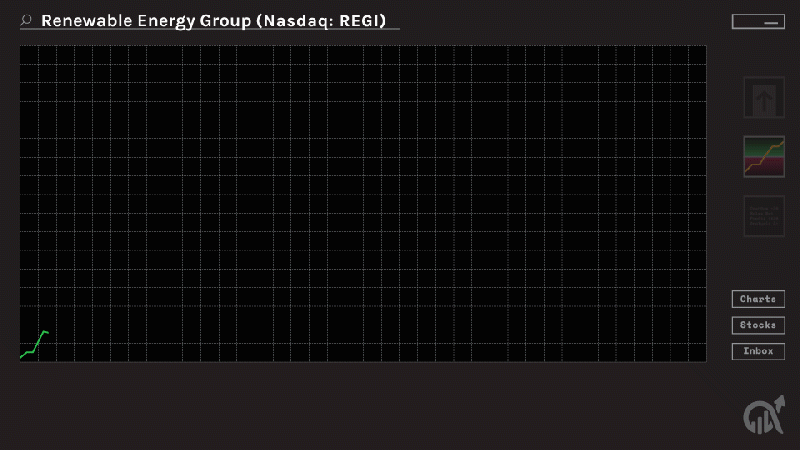
Task: Select the dimmed up-arrow thumbnail
Action: tap(764, 97)
